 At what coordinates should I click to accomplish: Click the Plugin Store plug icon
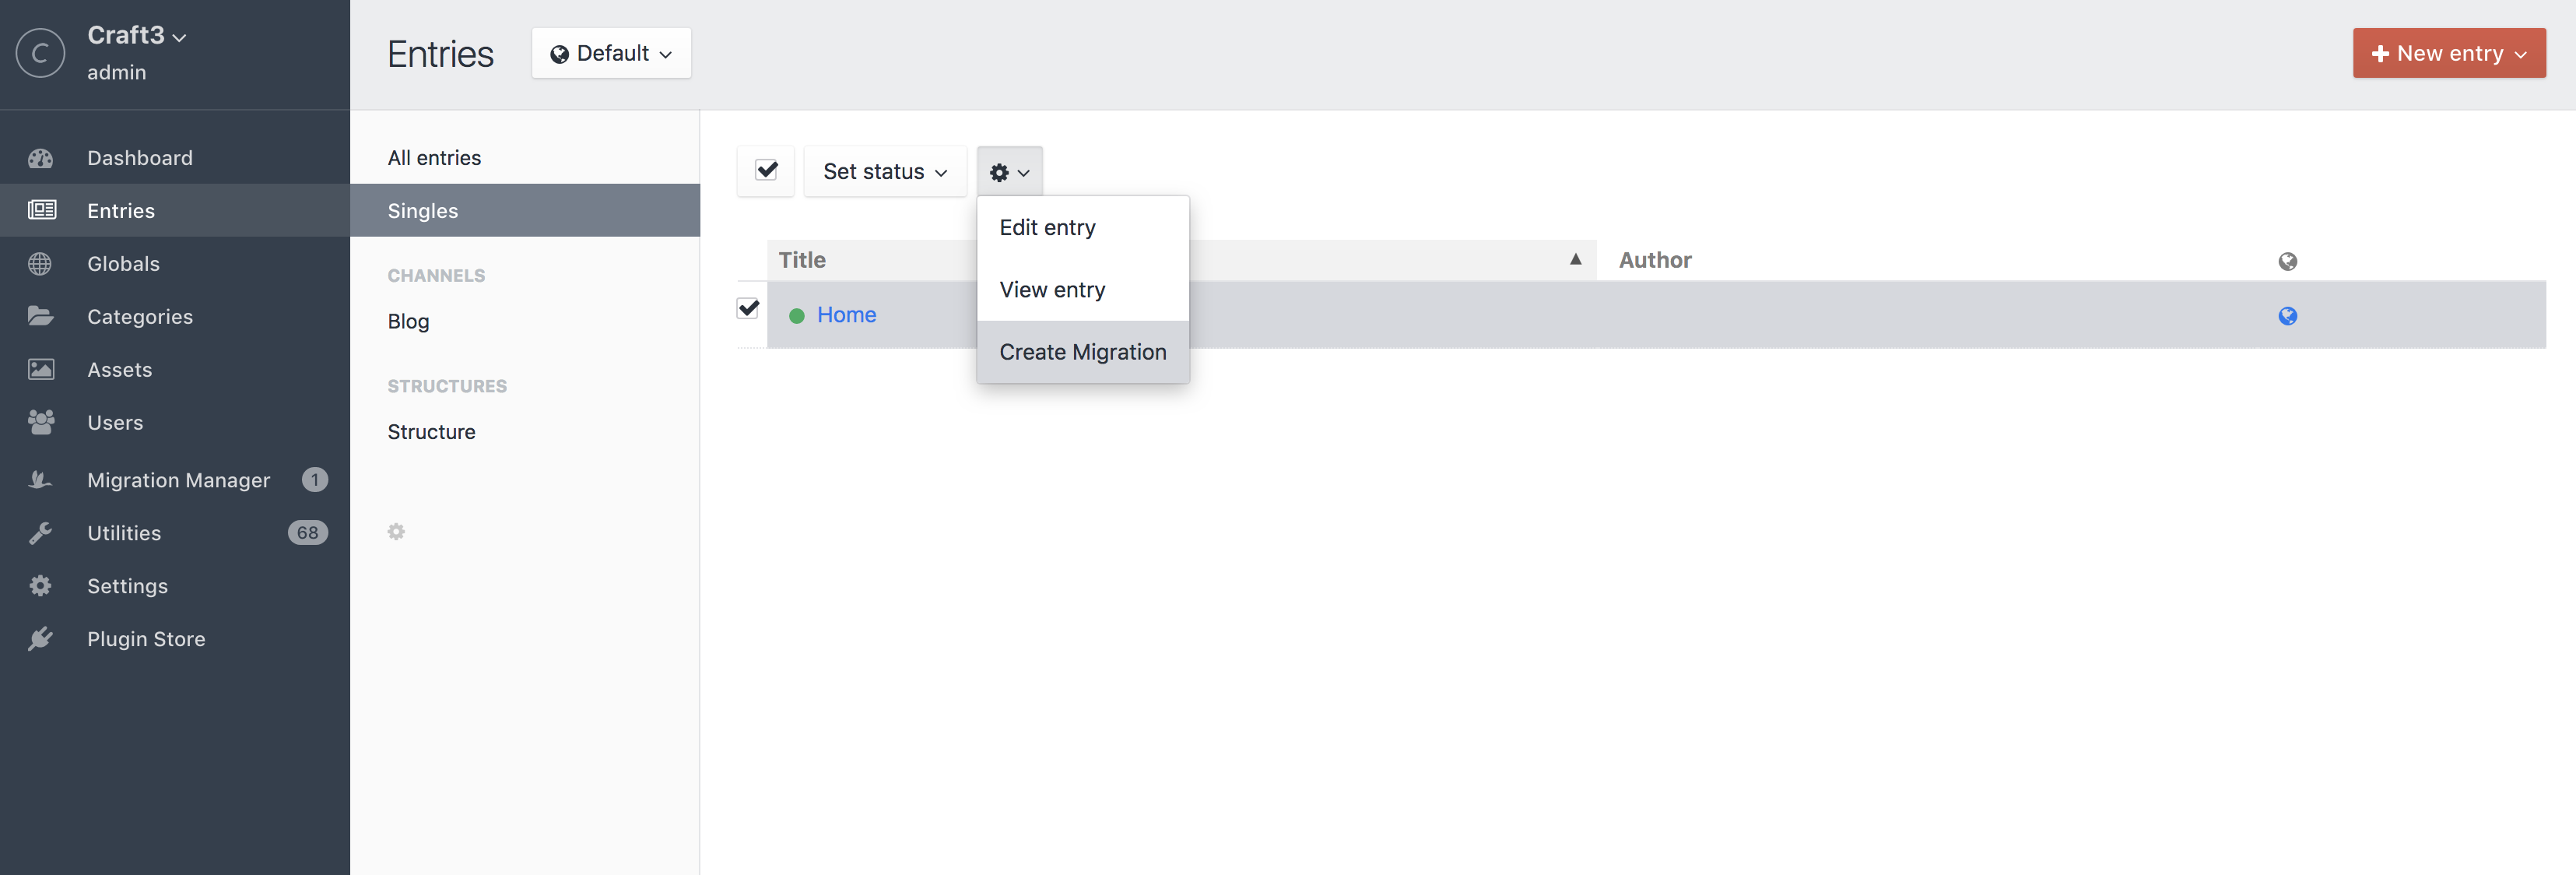(41, 639)
